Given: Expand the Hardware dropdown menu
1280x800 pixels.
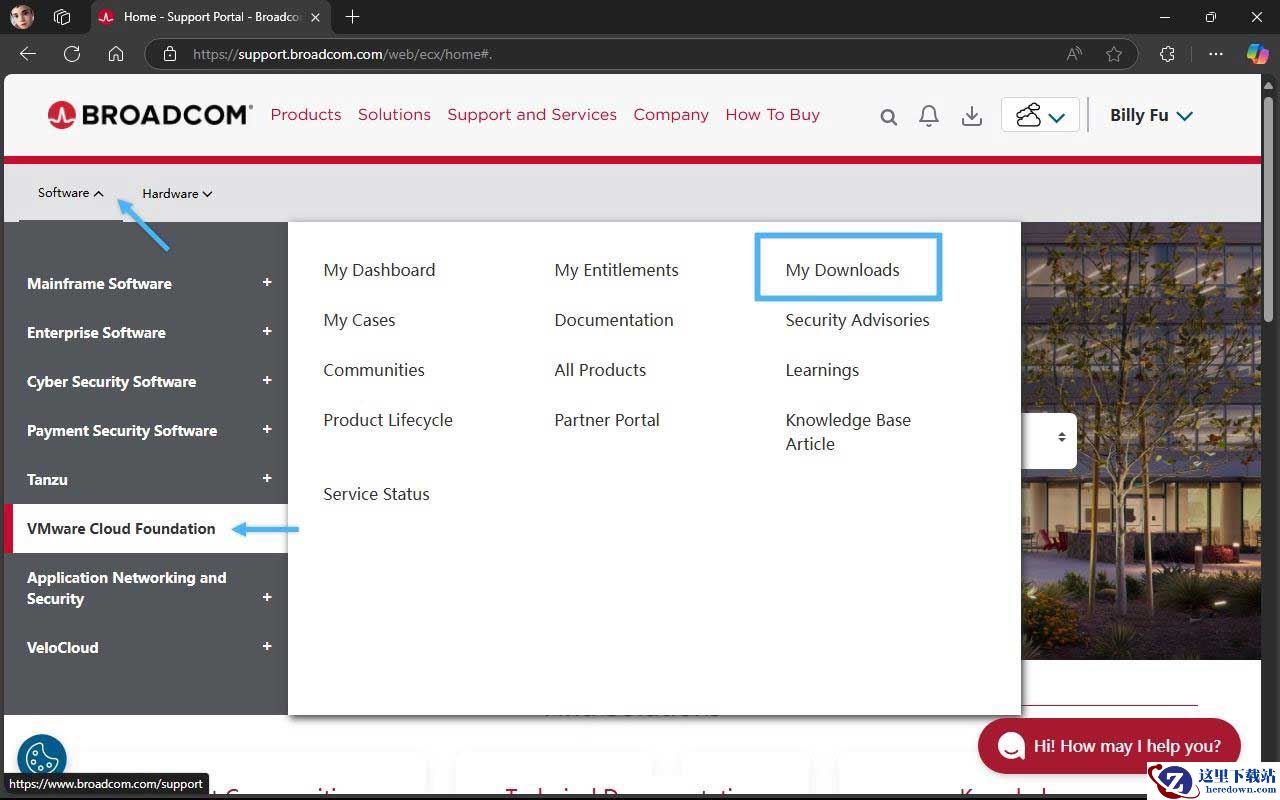Looking at the screenshot, I should click(x=177, y=193).
